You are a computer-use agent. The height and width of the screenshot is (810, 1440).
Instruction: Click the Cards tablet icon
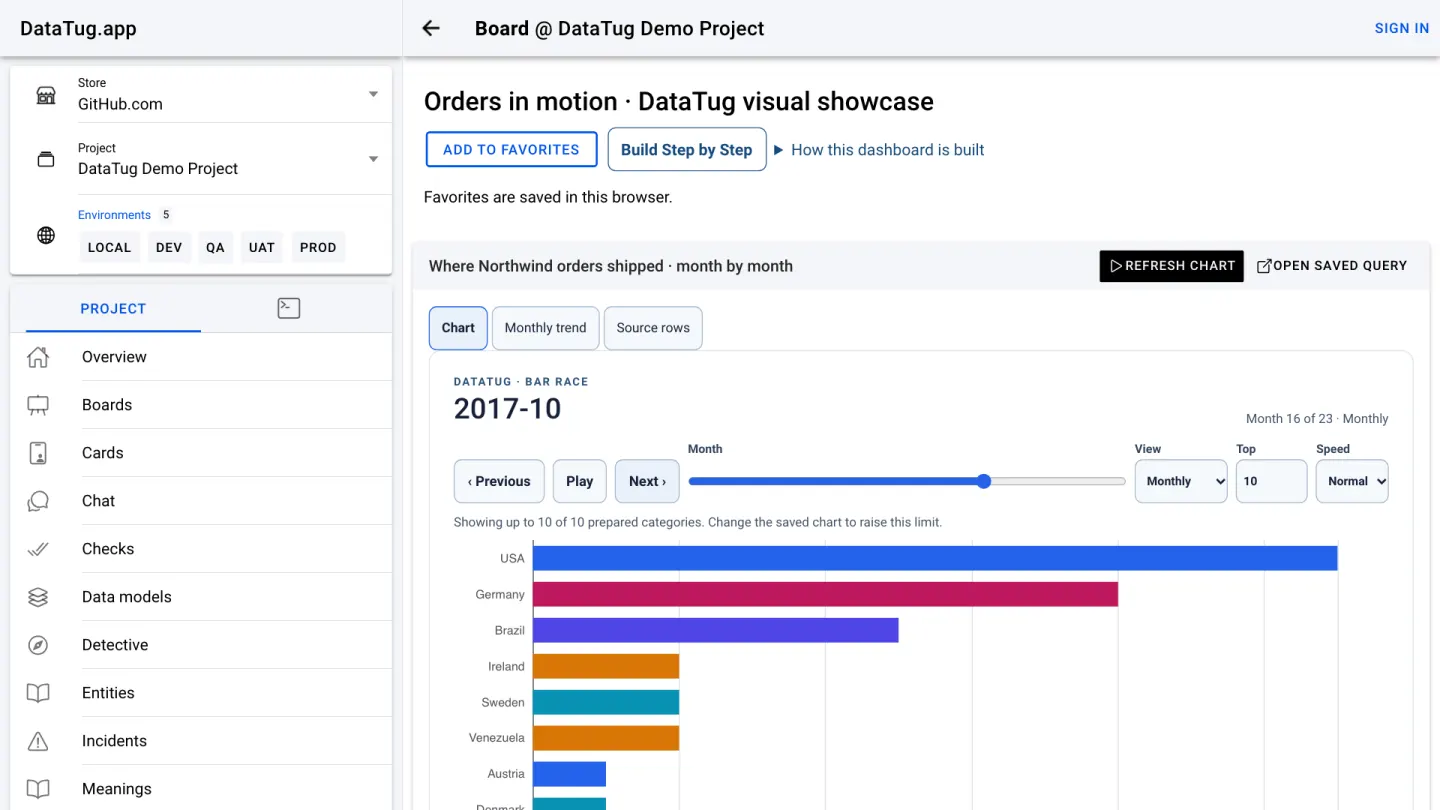(x=38, y=453)
